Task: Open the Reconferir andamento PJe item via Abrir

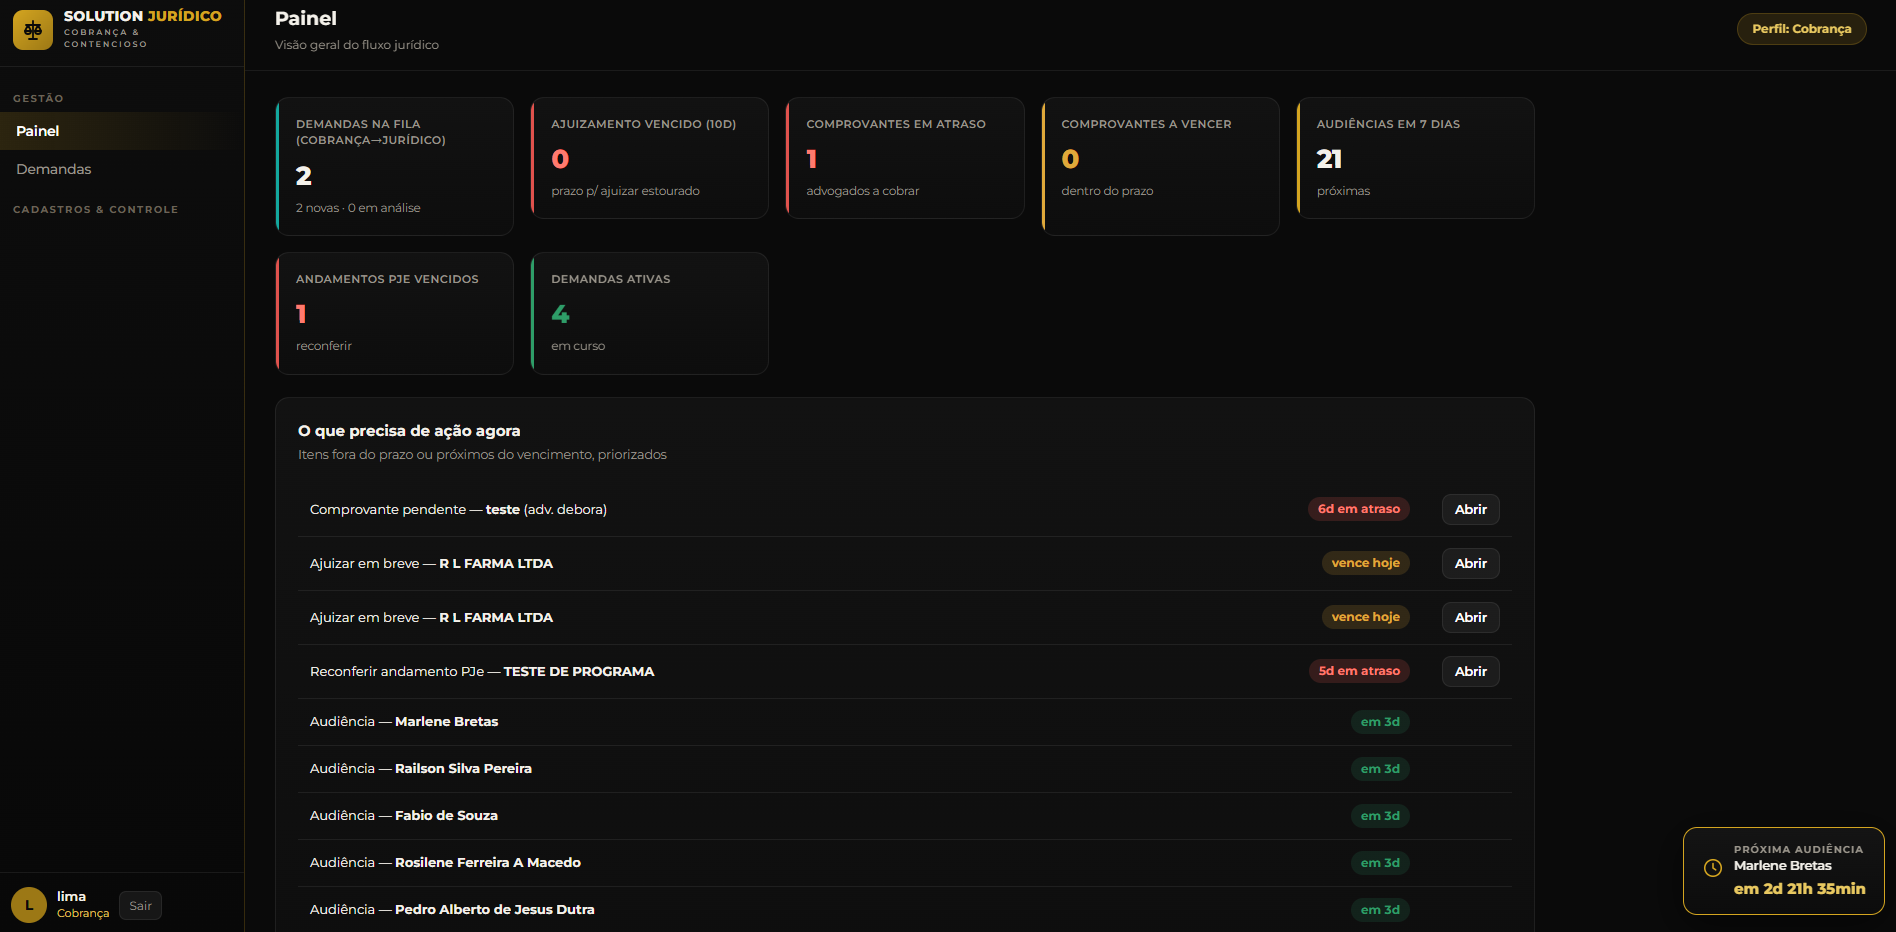Action: [1470, 671]
